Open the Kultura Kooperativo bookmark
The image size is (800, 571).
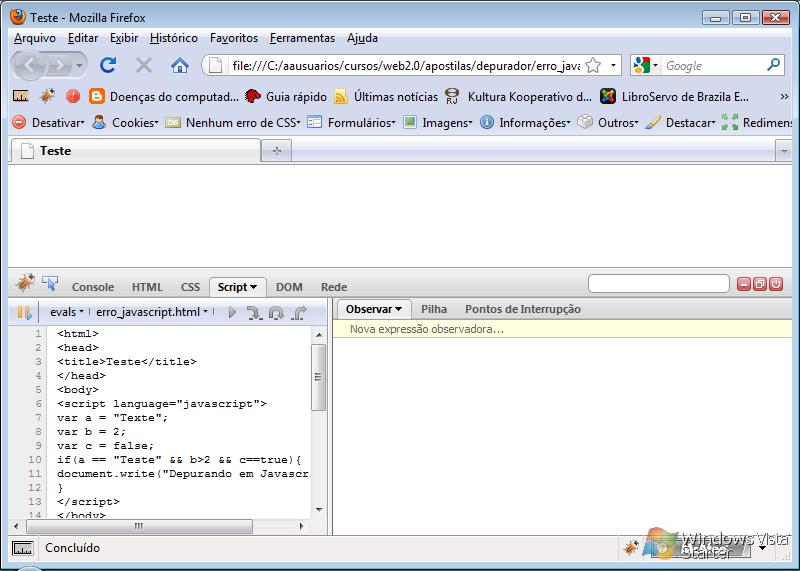(x=518, y=96)
